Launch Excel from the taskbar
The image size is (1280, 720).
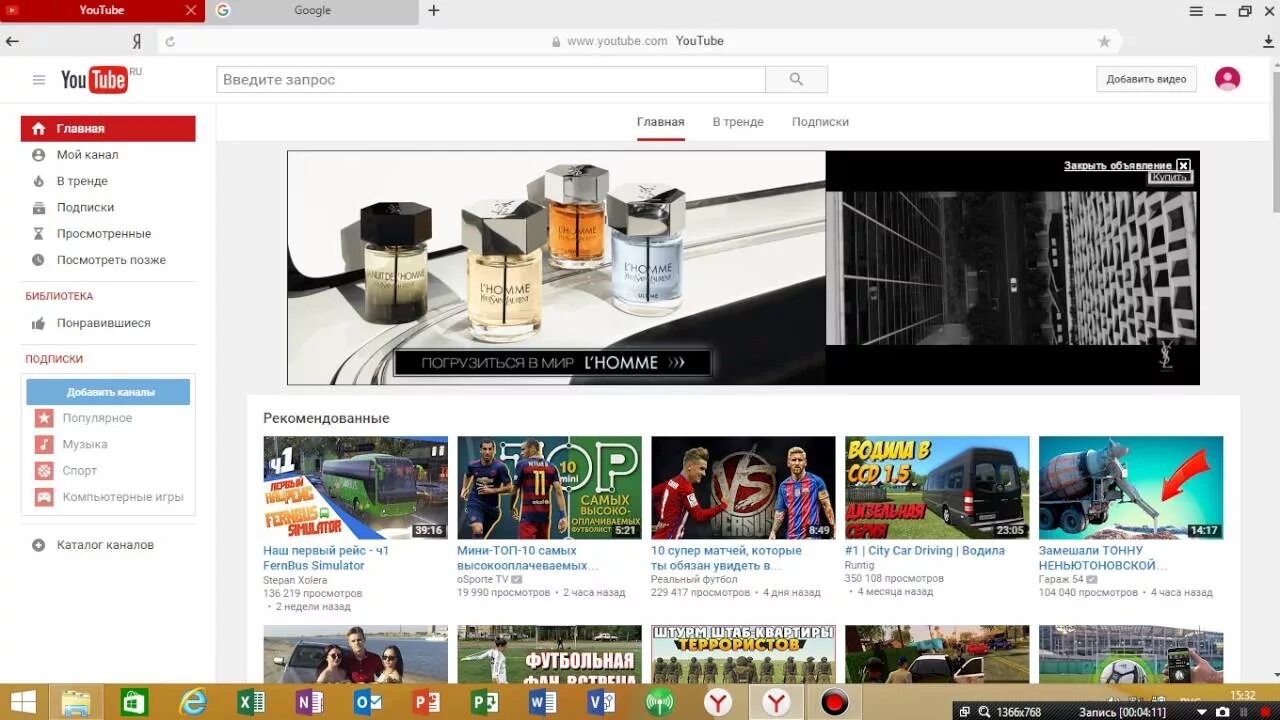[x=251, y=703]
